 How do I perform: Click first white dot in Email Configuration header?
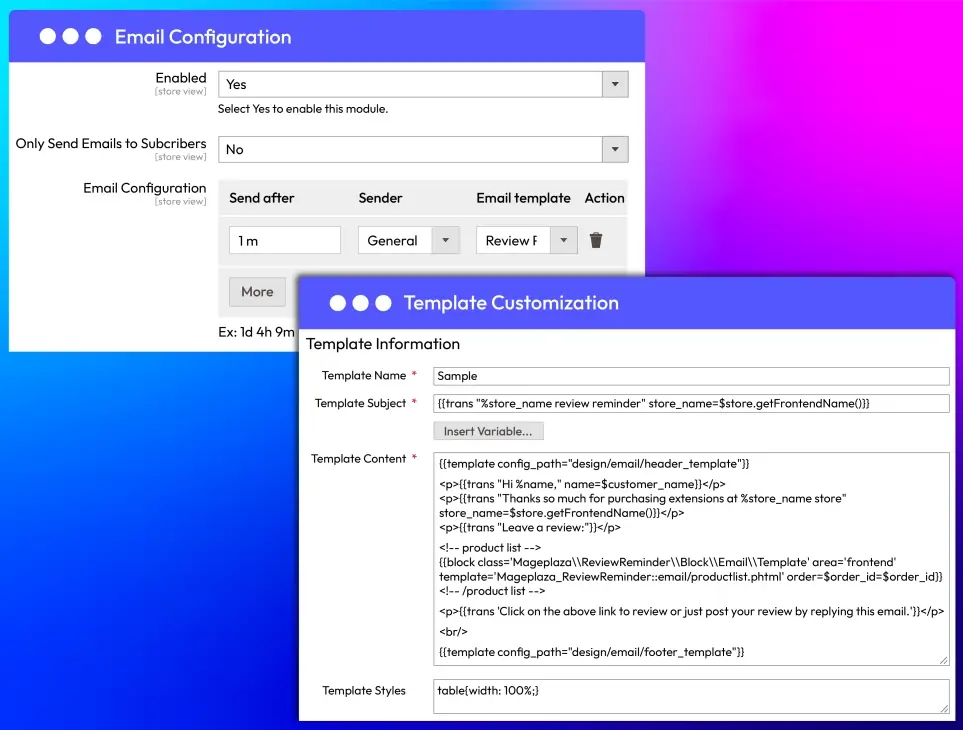47,37
